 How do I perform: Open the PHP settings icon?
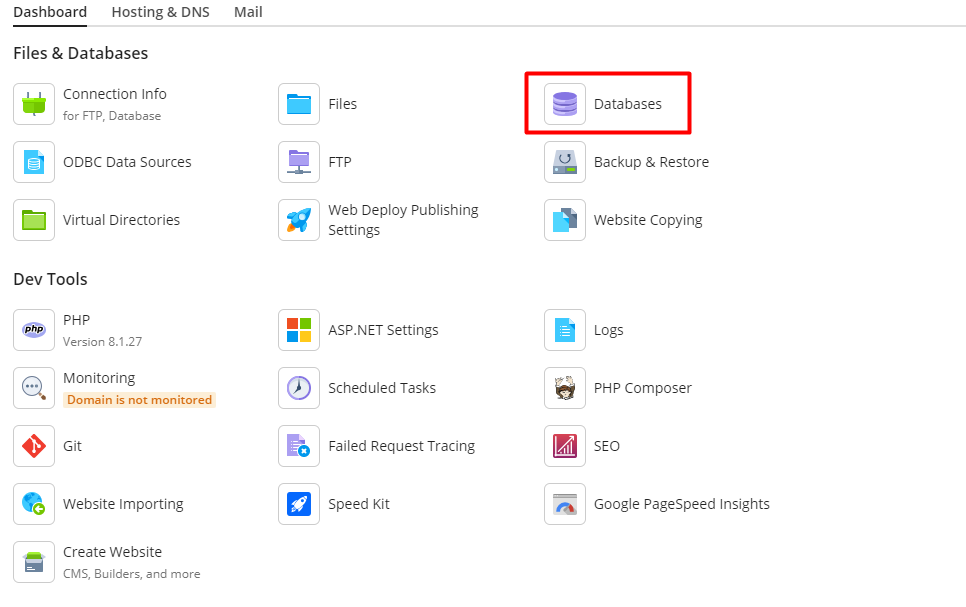pyautogui.click(x=34, y=330)
